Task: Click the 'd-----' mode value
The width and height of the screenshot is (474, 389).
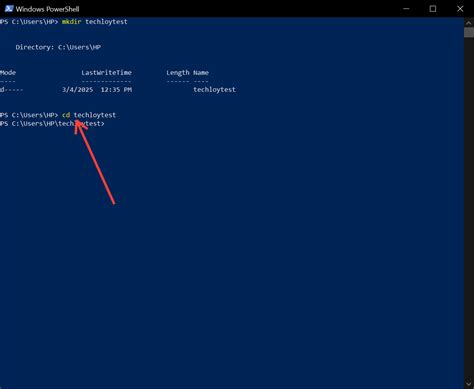Action: (11, 89)
